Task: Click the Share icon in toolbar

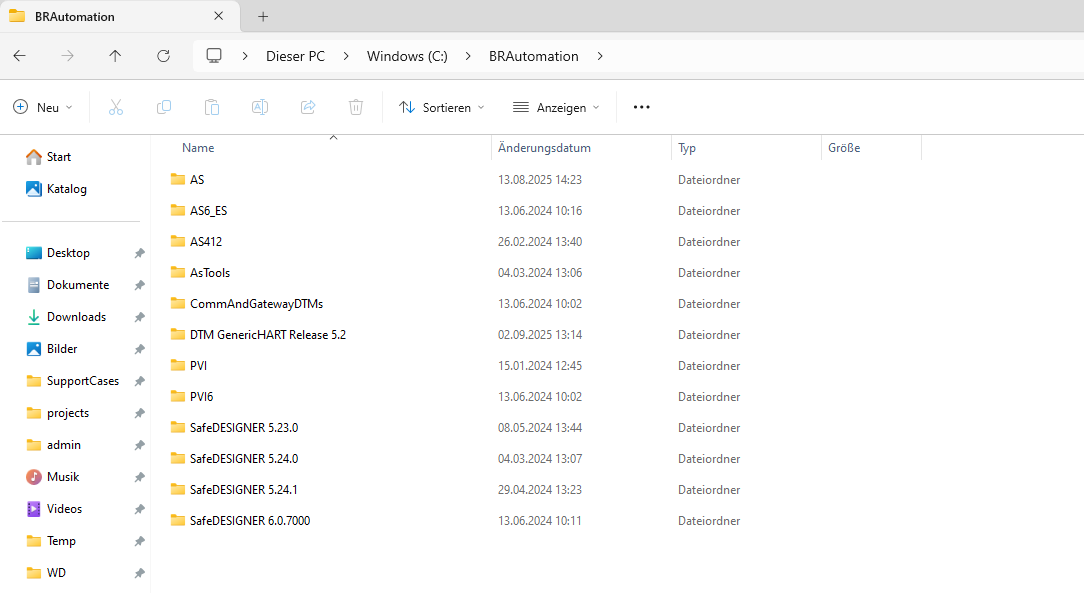Action: tap(308, 107)
